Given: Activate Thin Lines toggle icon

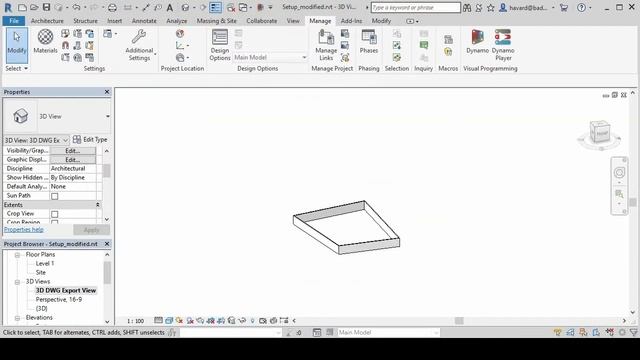Looking at the screenshot, I should pos(216,7).
